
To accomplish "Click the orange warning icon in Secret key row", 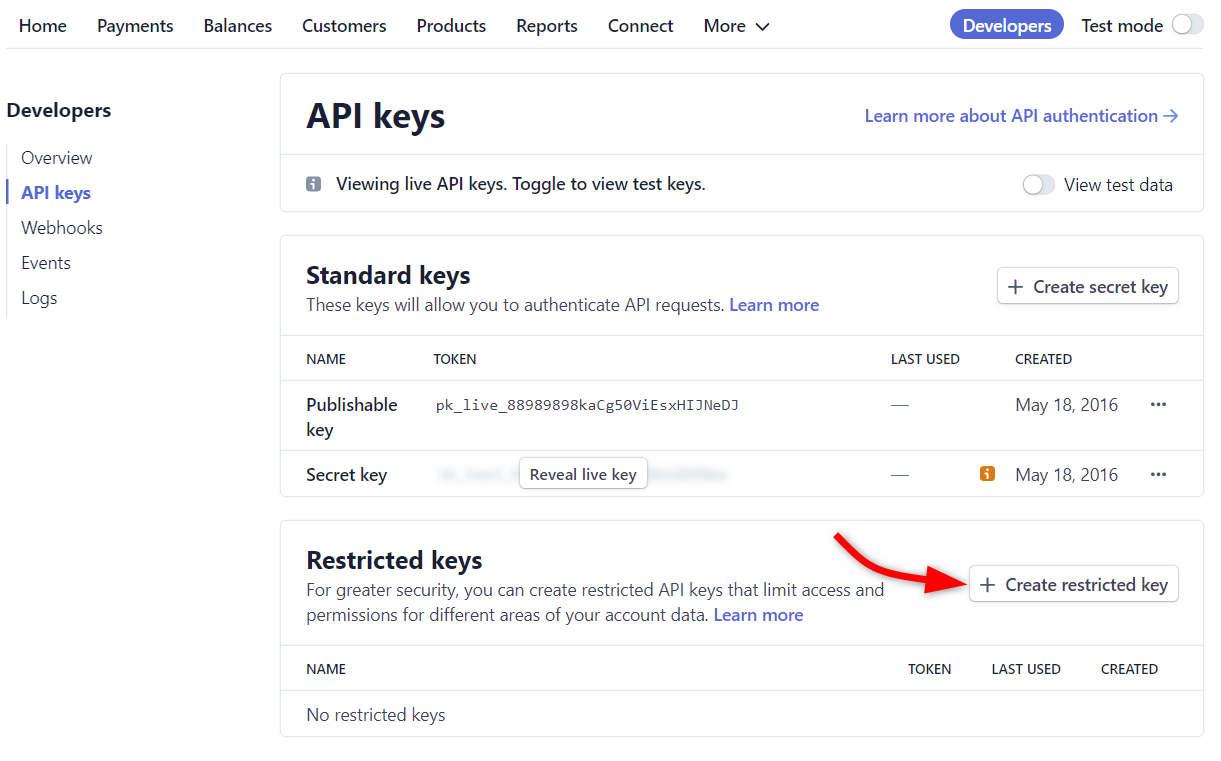I will [x=987, y=474].
